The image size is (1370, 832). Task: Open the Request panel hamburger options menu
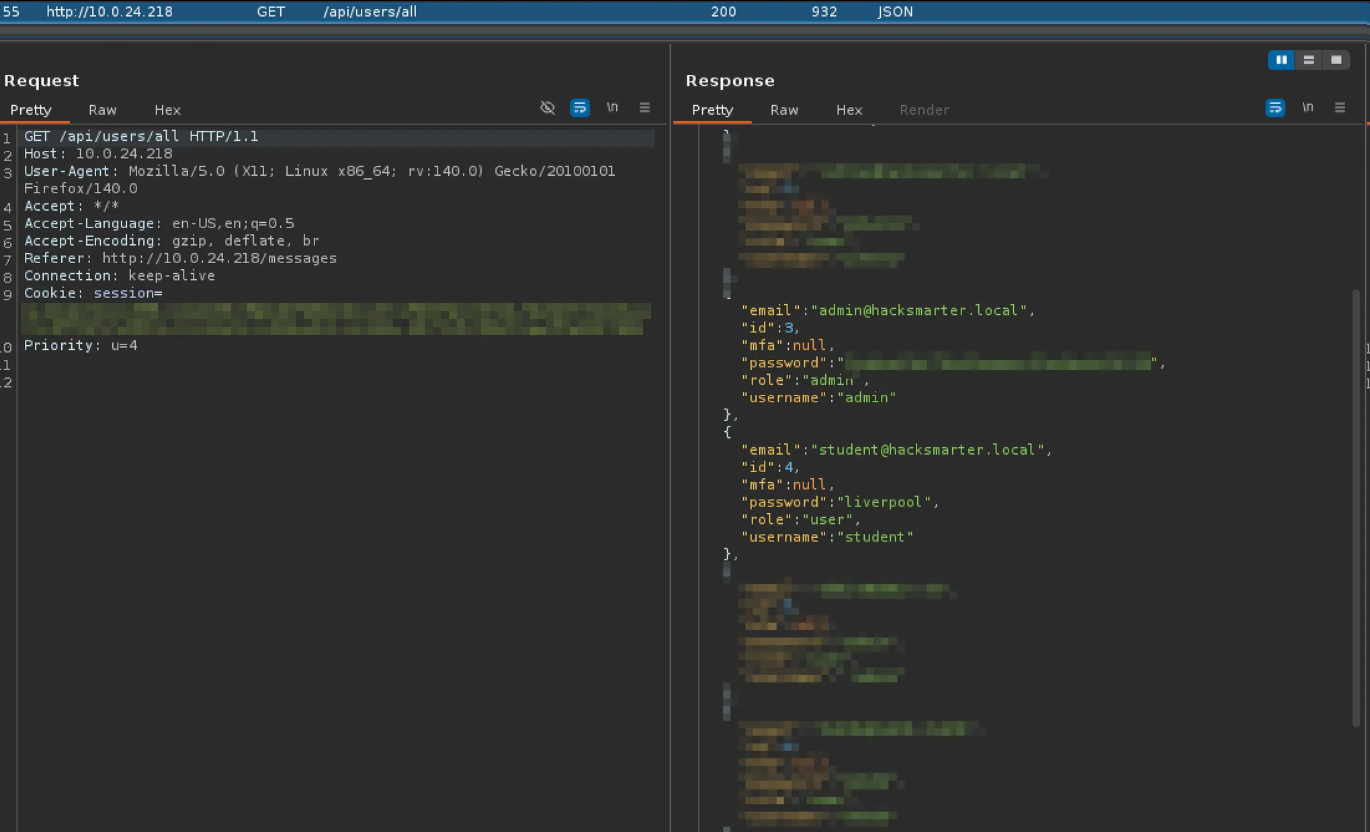click(x=645, y=108)
